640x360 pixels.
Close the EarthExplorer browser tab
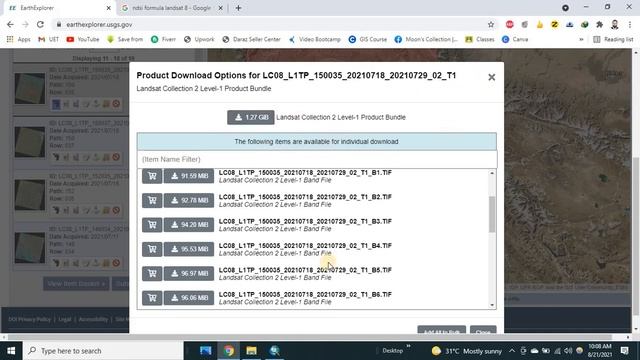coord(109,8)
